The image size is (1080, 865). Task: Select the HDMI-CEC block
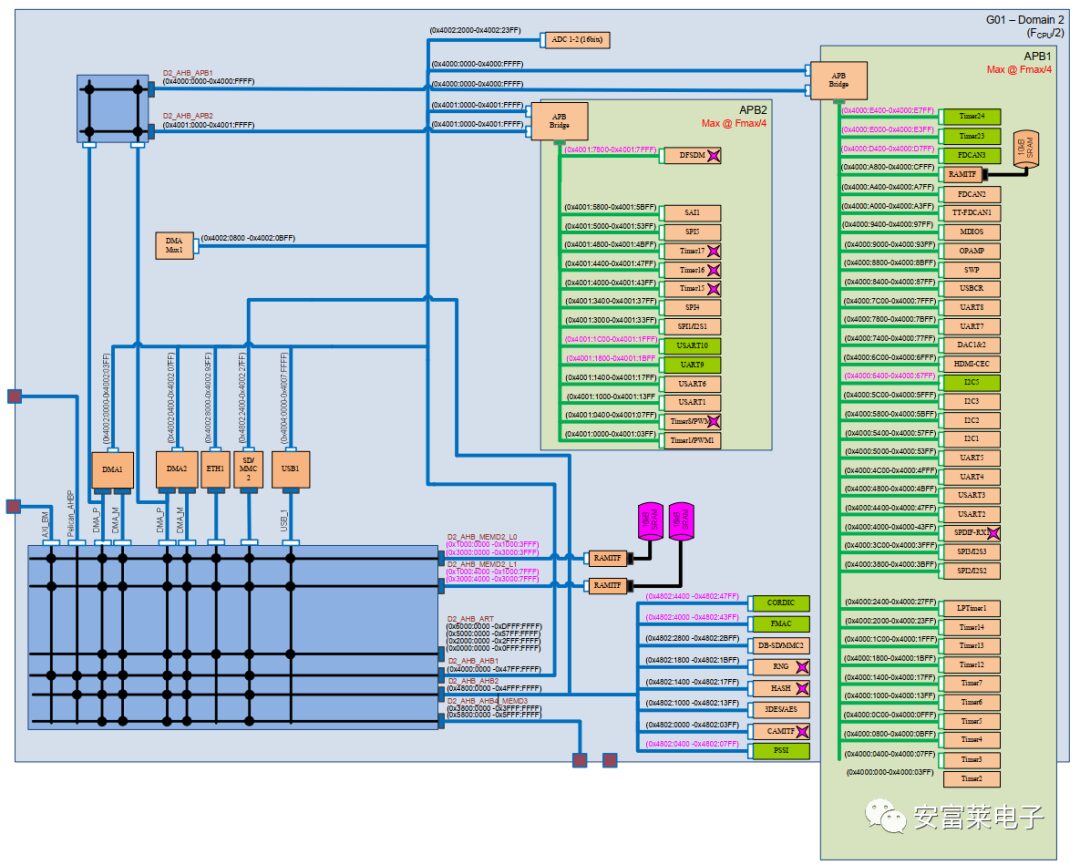point(971,364)
